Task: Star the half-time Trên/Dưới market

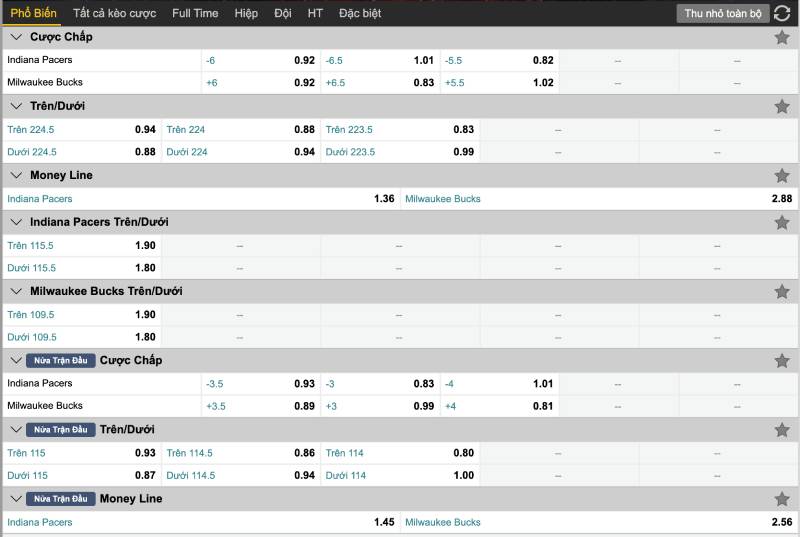Action: (x=782, y=429)
